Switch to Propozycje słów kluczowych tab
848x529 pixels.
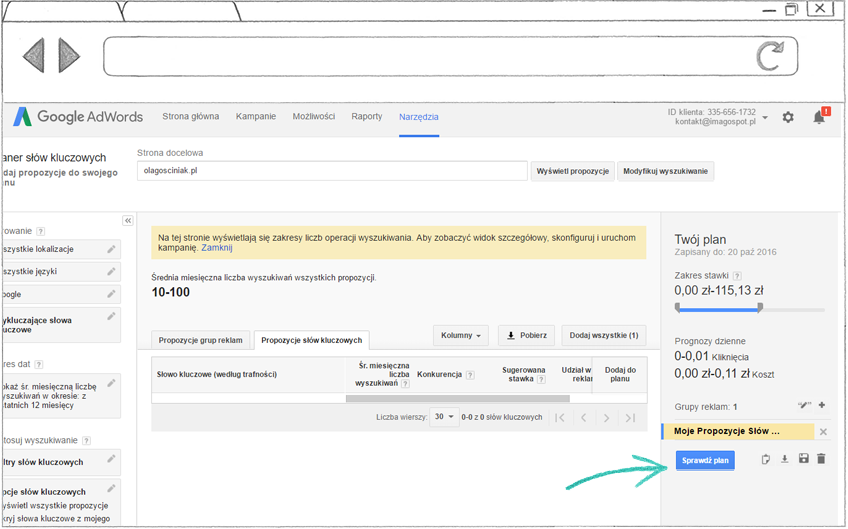pyautogui.click(x=312, y=340)
